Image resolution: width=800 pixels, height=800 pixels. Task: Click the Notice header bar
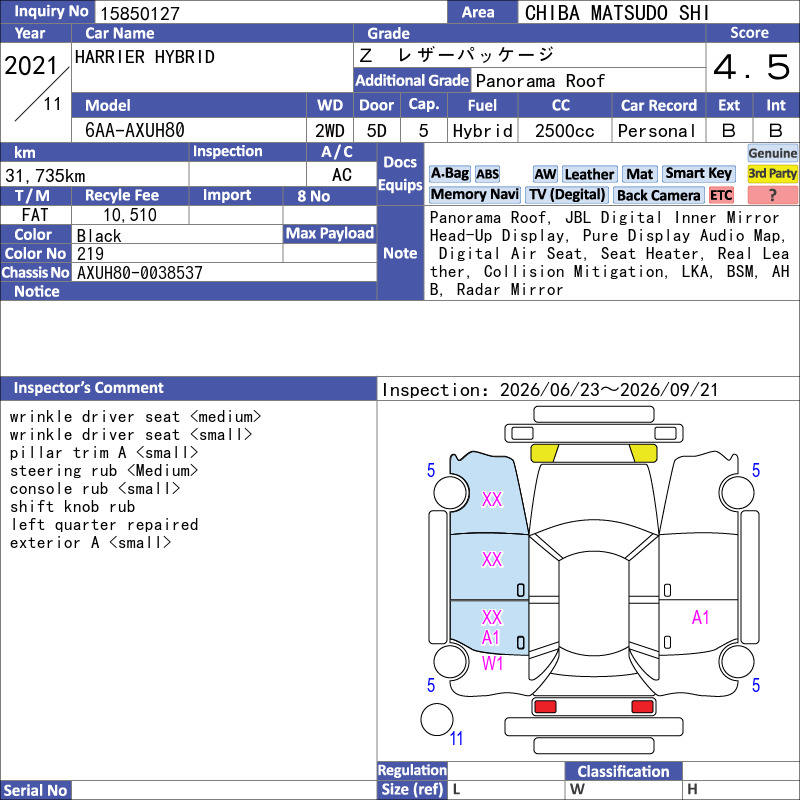(x=188, y=291)
